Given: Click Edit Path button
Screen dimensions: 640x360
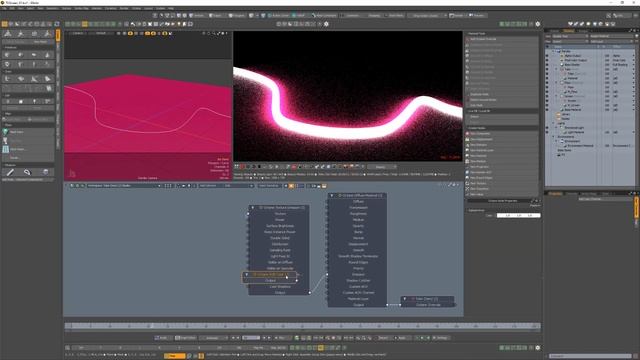Looking at the screenshot, I should pyautogui.click(x=502, y=105).
